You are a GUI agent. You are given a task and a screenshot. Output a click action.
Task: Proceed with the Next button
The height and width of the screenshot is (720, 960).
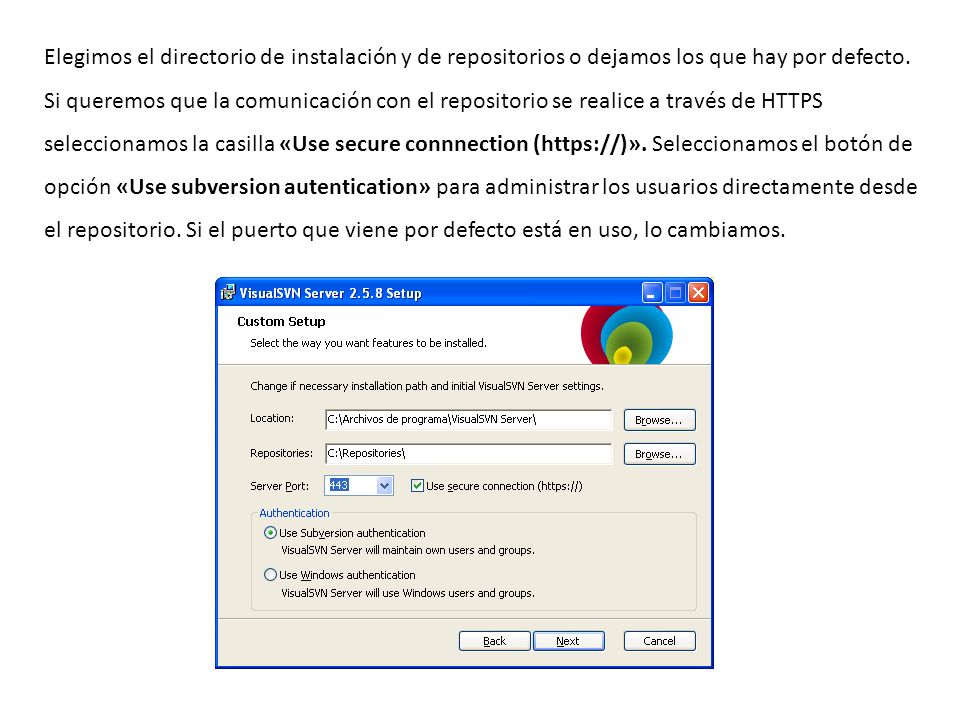568,641
